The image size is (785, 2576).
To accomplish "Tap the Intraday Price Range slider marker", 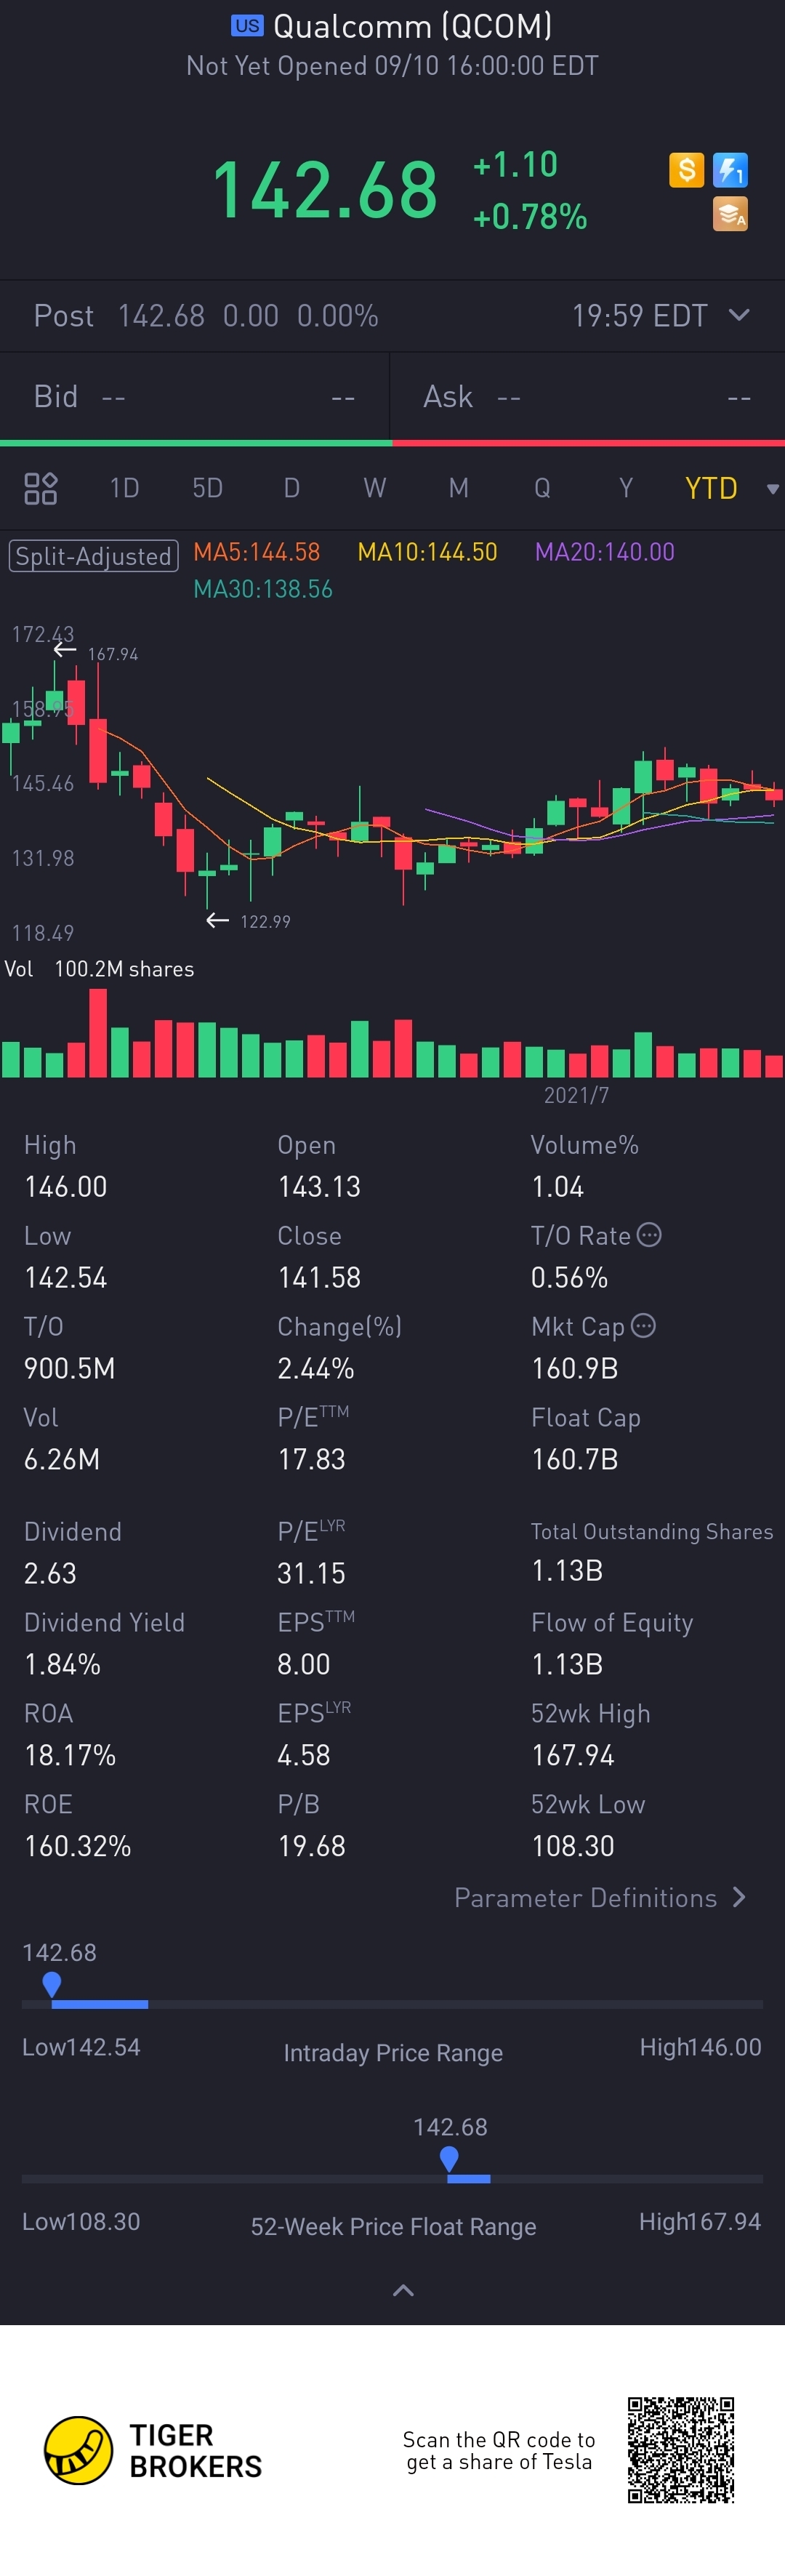I will pos(52,1985).
